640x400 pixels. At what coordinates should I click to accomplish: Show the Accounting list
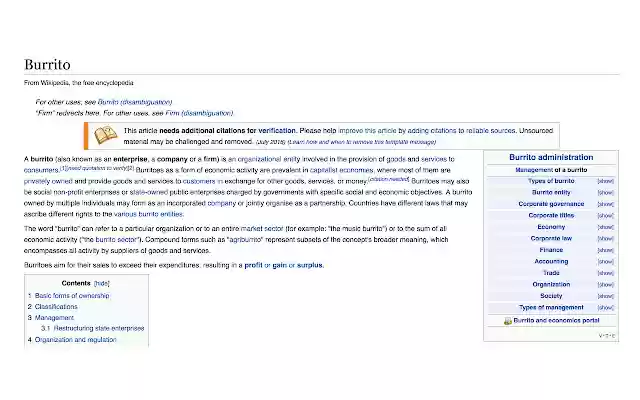(605, 261)
